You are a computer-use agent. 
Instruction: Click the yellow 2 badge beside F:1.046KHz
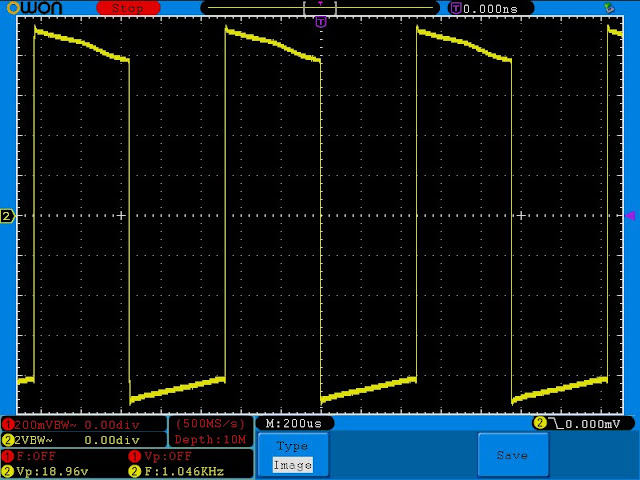tap(135, 471)
